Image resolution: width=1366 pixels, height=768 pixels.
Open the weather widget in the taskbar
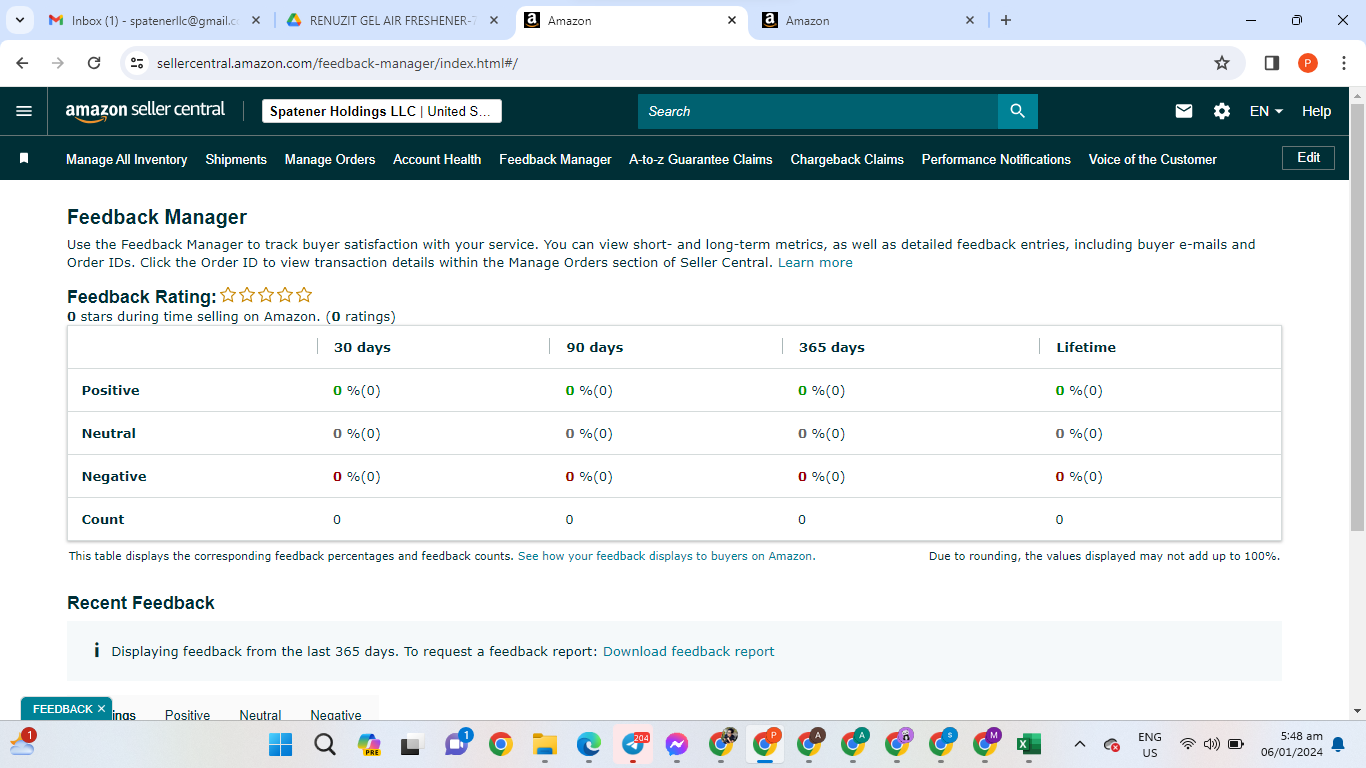click(22, 742)
